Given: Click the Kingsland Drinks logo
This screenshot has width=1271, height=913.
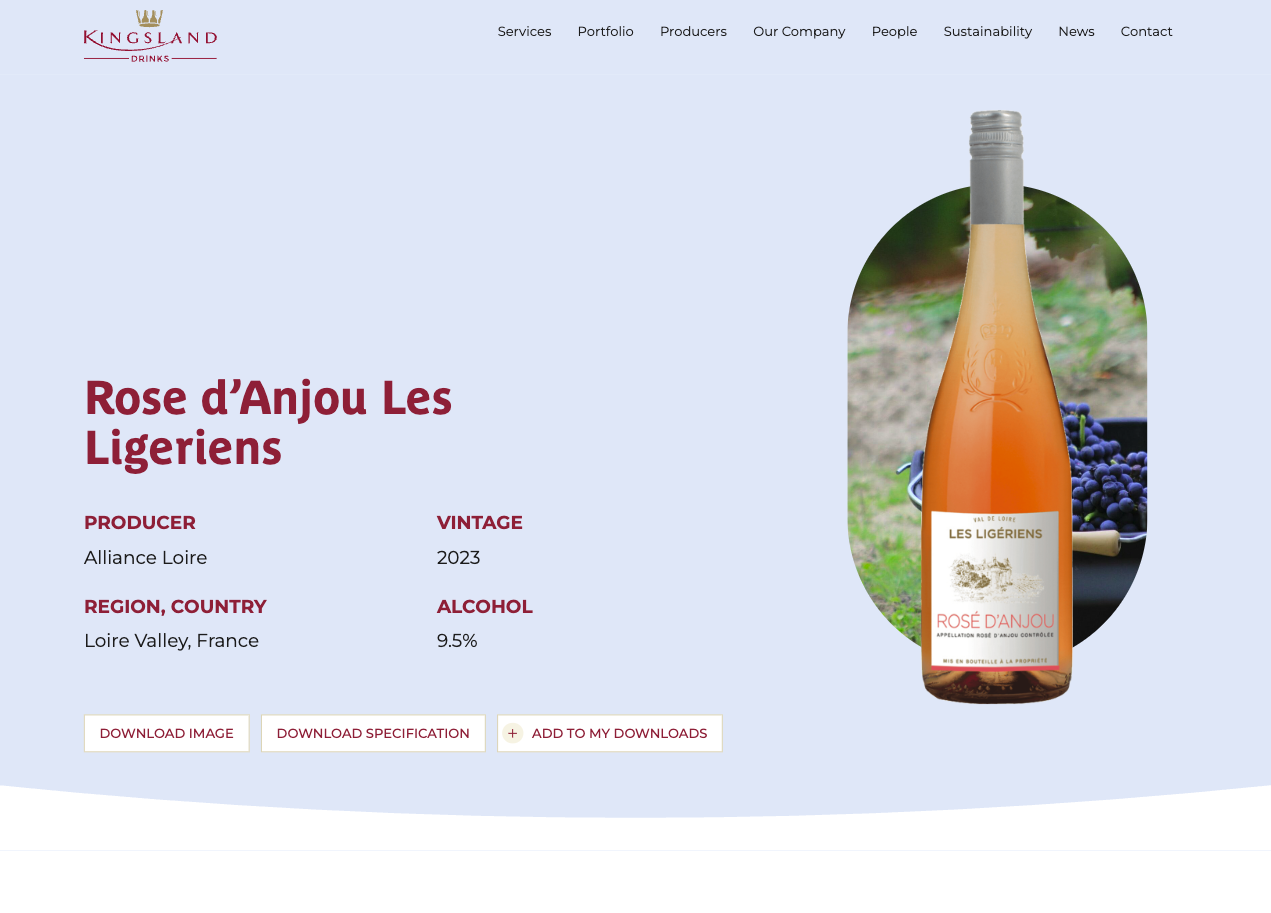Looking at the screenshot, I should (x=150, y=36).
